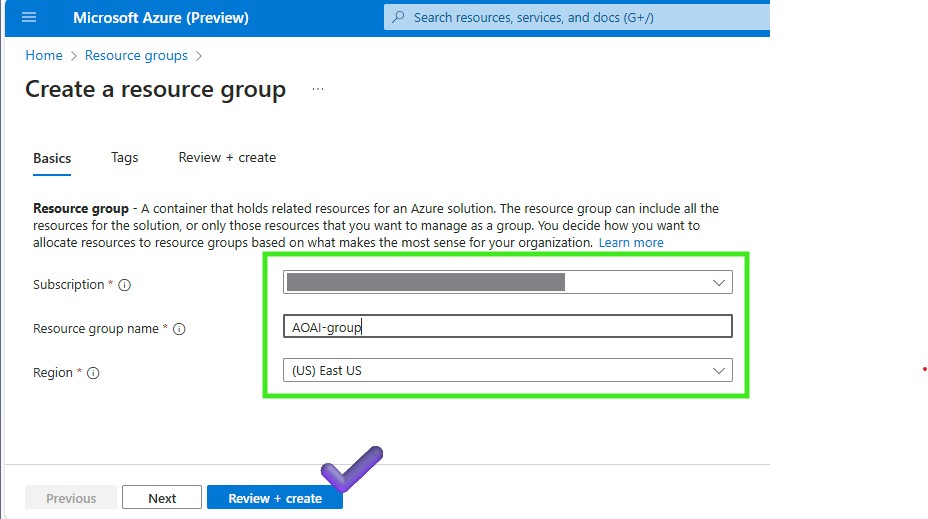The height and width of the screenshot is (519, 928).
Task: Click the search magnifier icon
Action: pyautogui.click(x=398, y=17)
